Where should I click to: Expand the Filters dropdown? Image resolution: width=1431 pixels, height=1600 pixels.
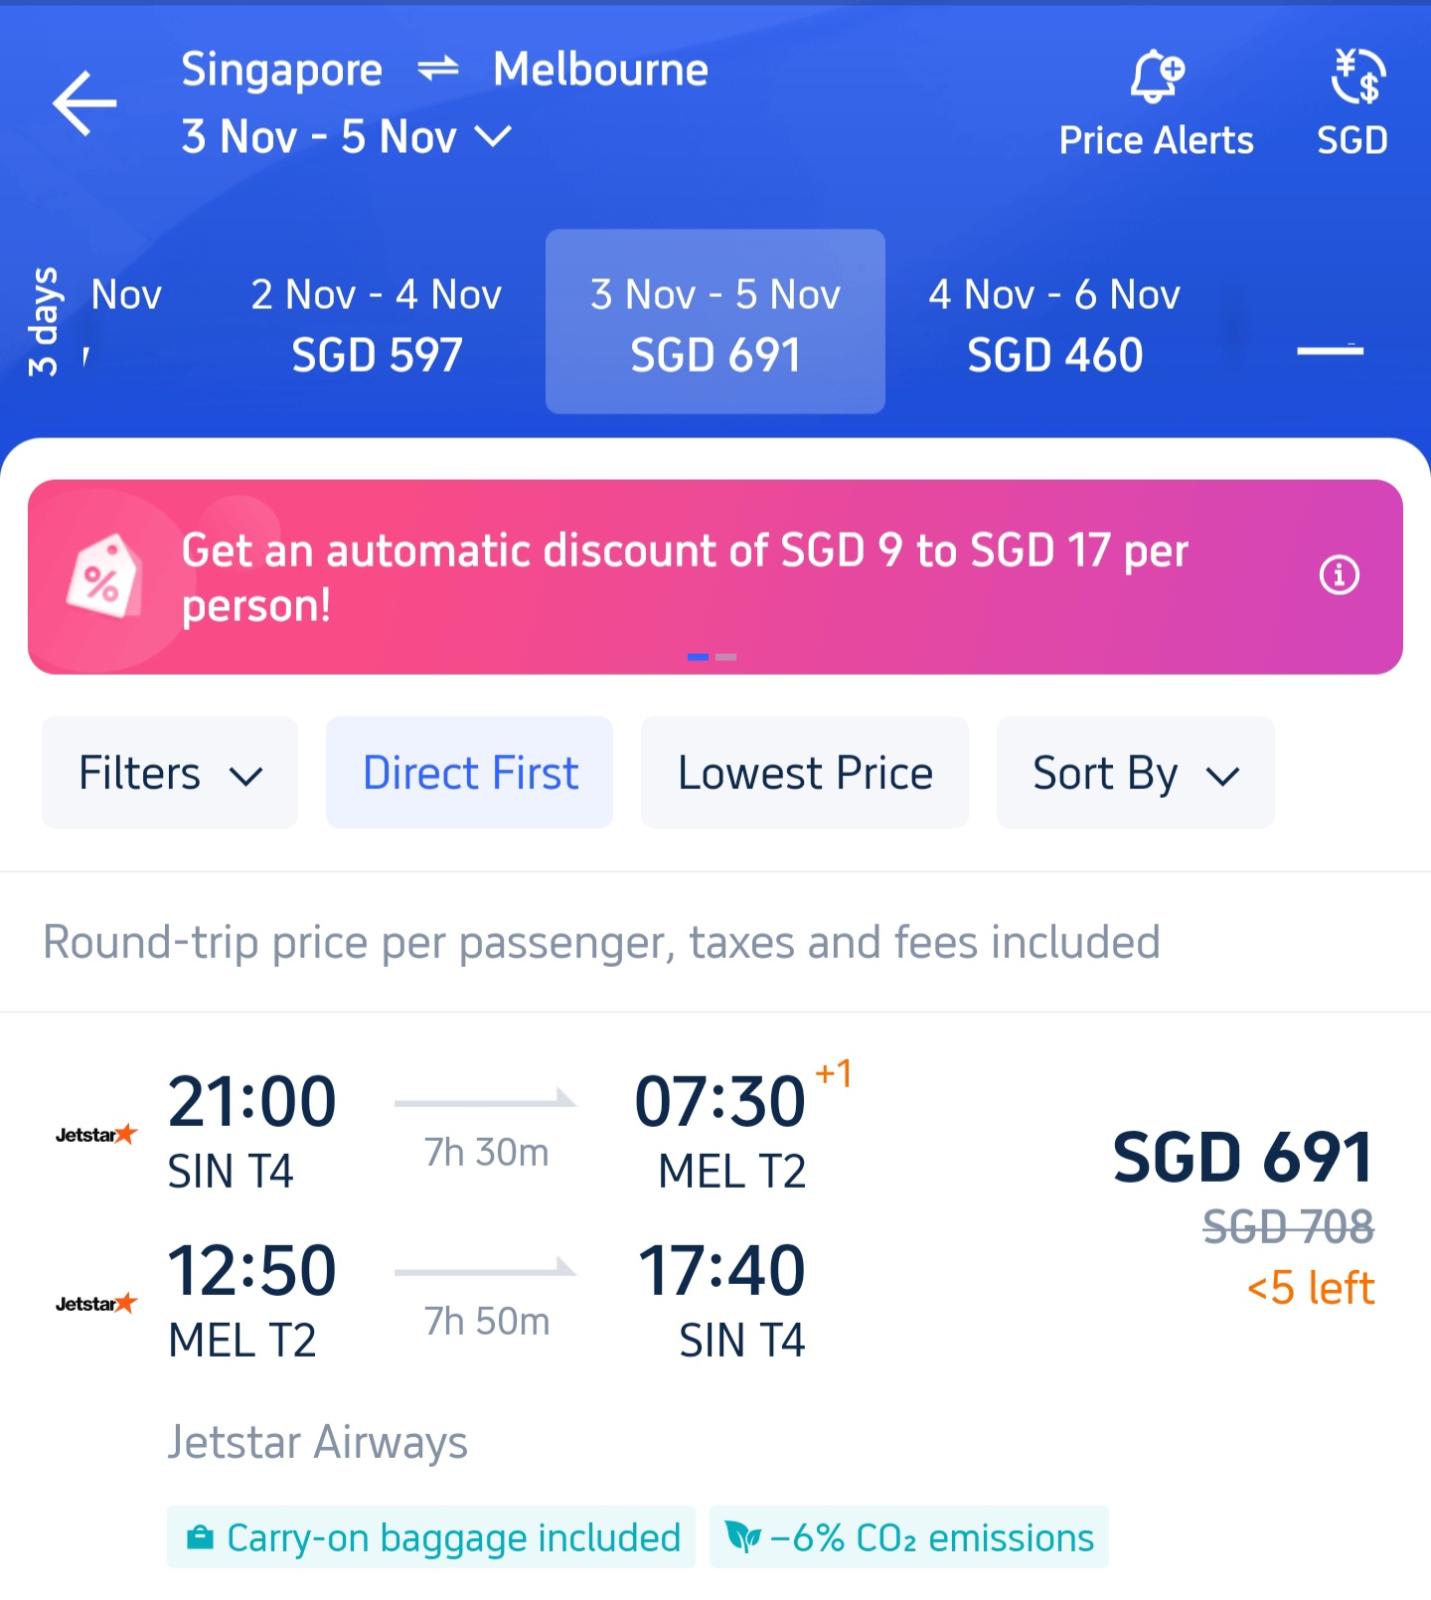pyautogui.click(x=170, y=772)
